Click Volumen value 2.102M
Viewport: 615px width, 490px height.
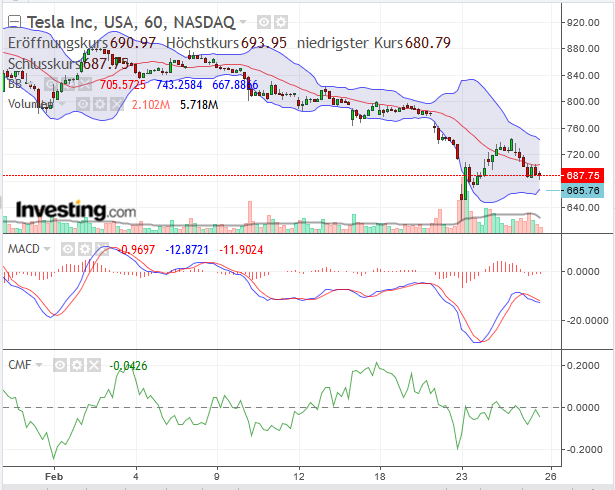[151, 105]
